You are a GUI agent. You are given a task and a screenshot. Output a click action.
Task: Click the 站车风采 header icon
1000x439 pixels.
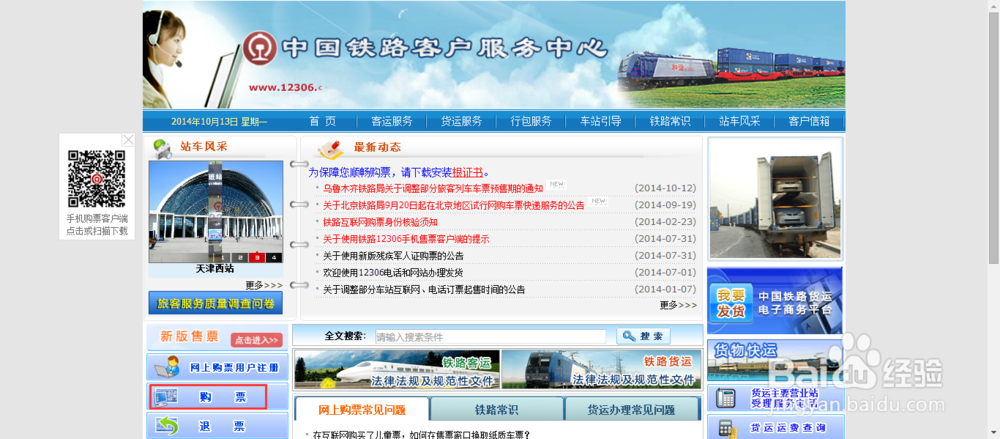[162, 148]
